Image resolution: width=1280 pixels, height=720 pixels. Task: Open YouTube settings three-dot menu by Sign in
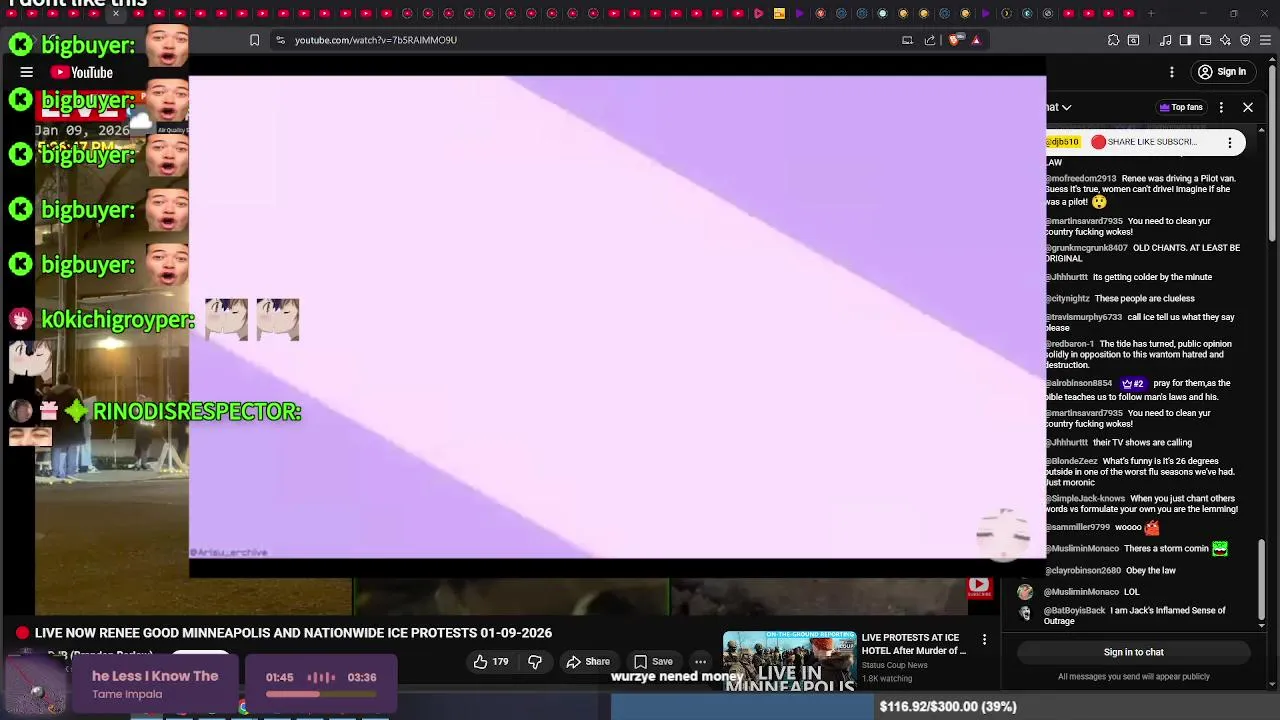[x=1172, y=72]
